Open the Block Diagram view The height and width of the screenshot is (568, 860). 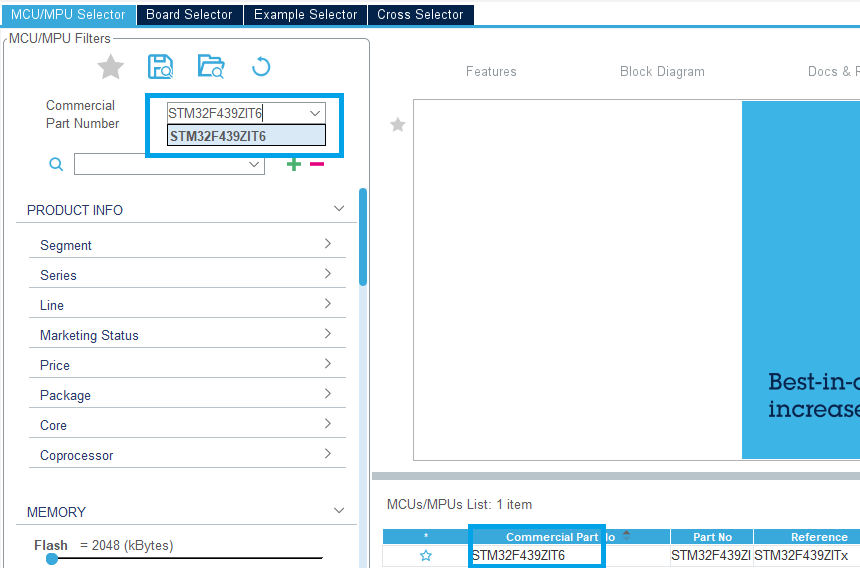662,71
